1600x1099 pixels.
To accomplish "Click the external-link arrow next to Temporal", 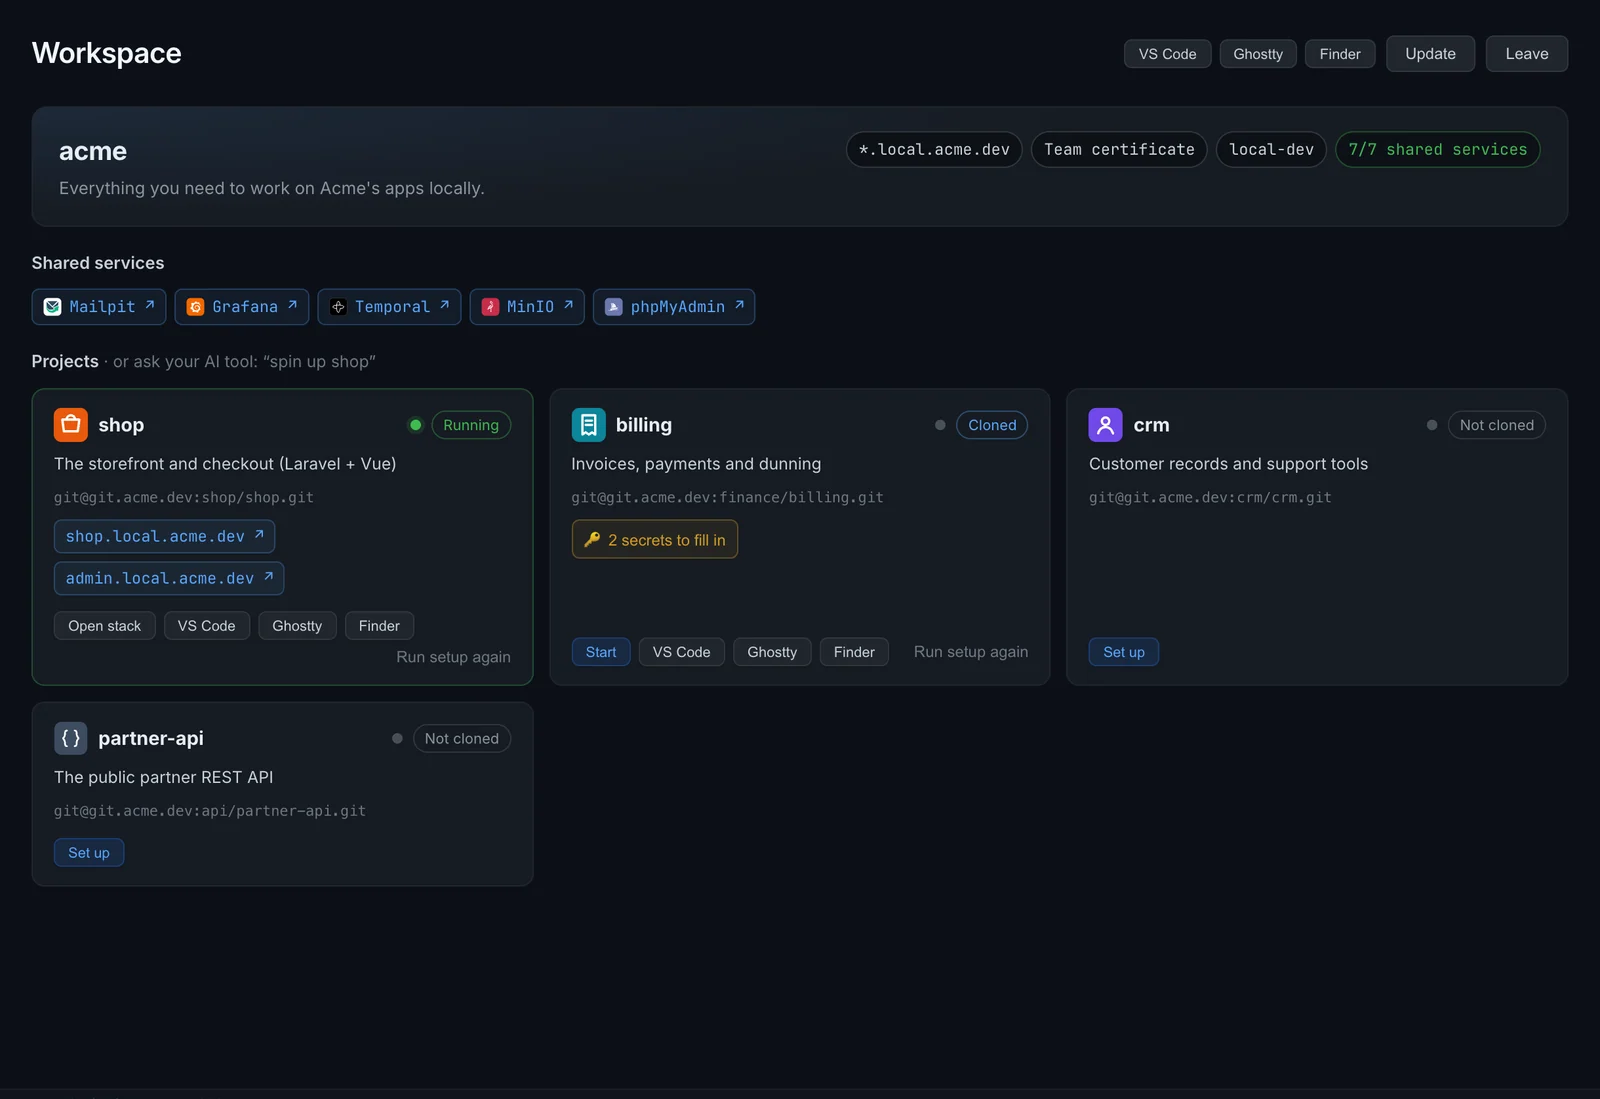I will pos(445,305).
